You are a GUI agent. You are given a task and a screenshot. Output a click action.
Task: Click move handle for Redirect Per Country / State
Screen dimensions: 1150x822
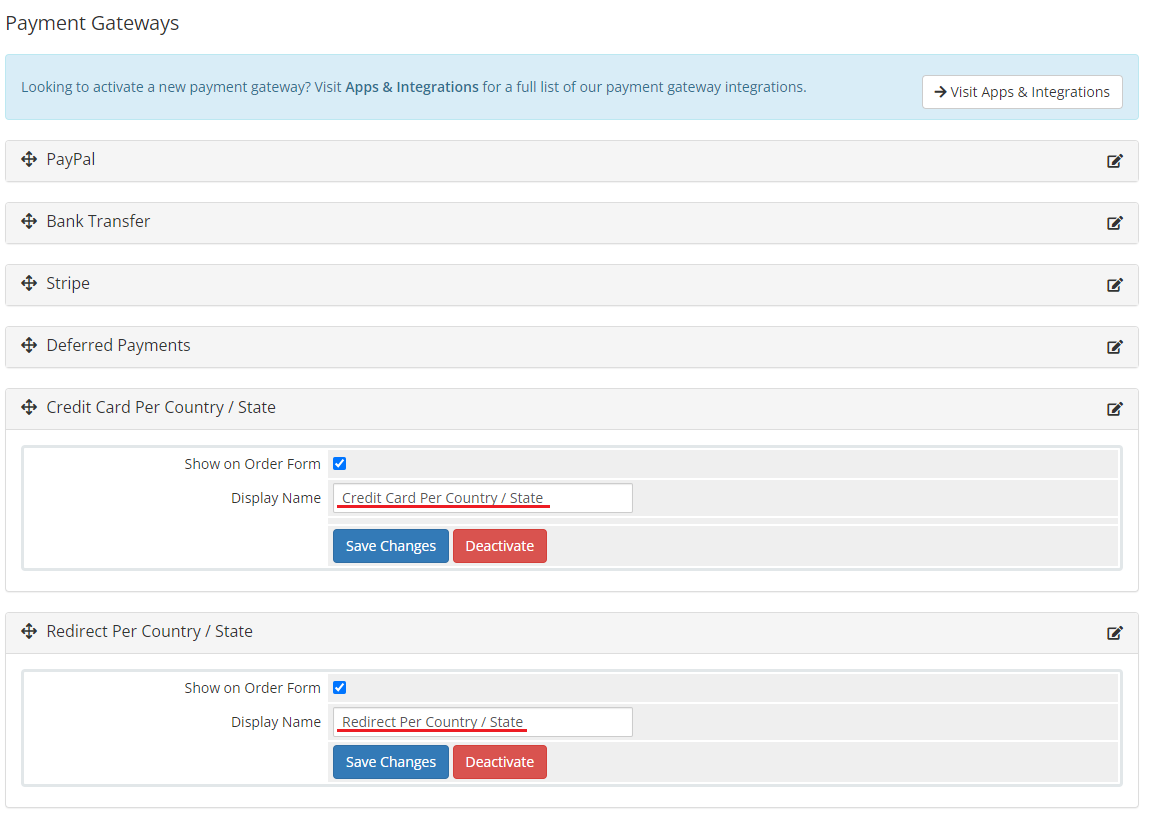29,631
